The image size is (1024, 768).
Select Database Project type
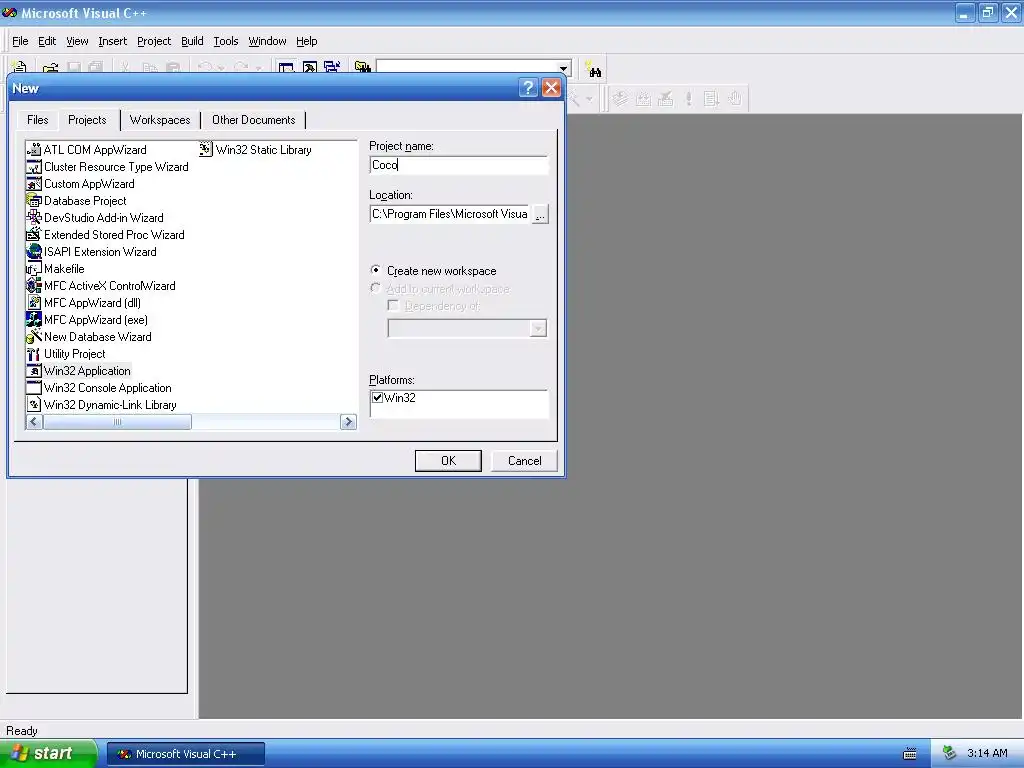coord(76,200)
